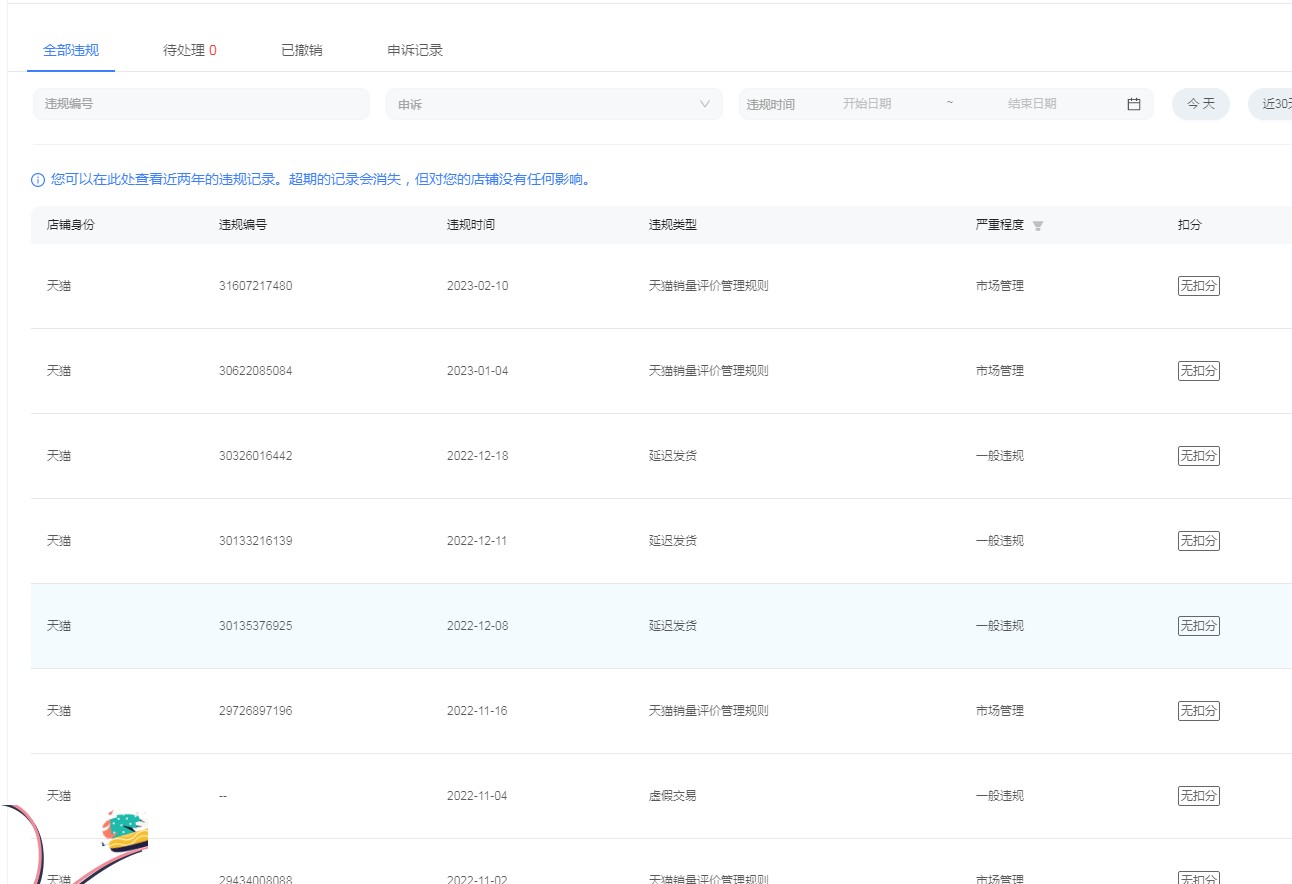Click 市场管理 in 31607217480 row
This screenshot has height=884, width=1292.
coord(1000,286)
